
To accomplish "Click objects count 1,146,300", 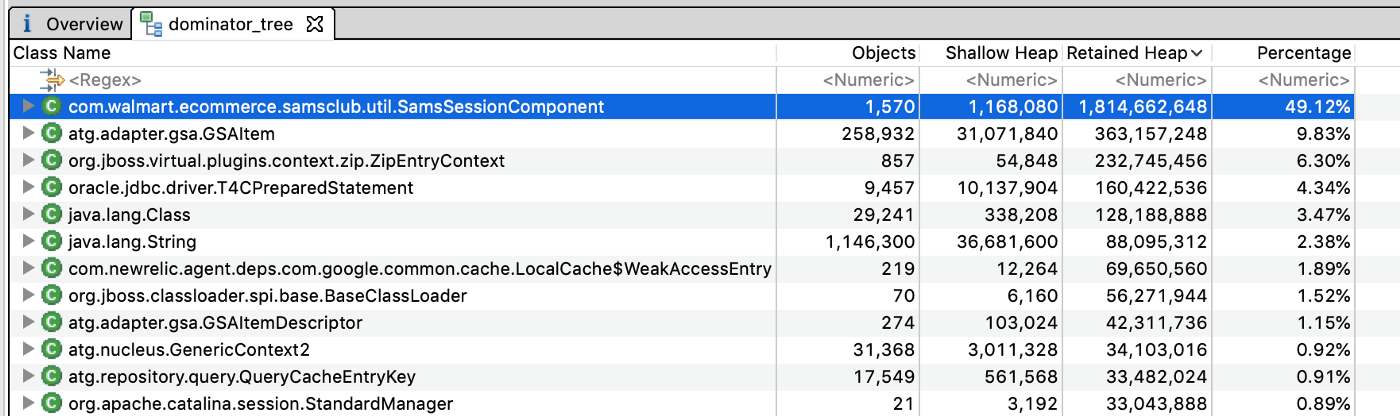I will pos(871,241).
